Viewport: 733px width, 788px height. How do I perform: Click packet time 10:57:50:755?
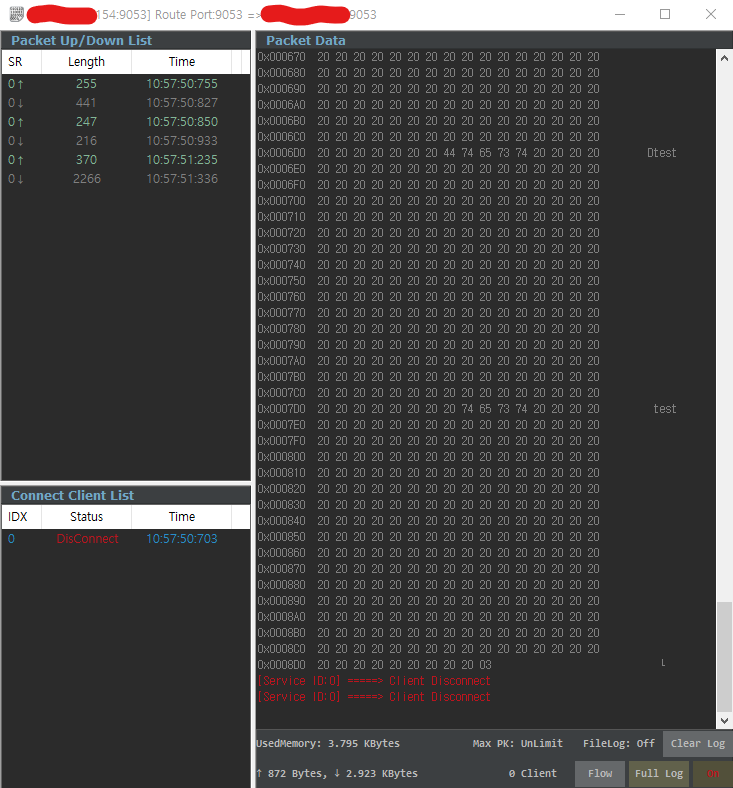[182, 83]
